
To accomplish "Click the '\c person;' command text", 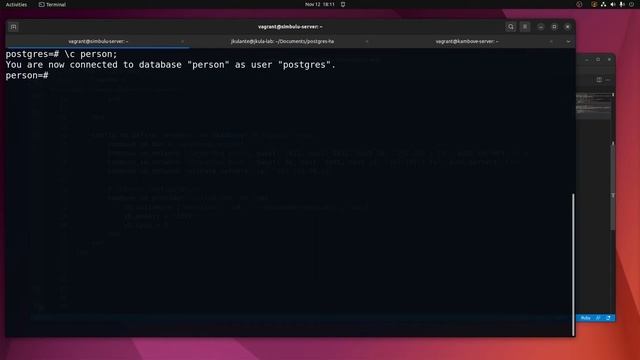I will pos(91,54).
